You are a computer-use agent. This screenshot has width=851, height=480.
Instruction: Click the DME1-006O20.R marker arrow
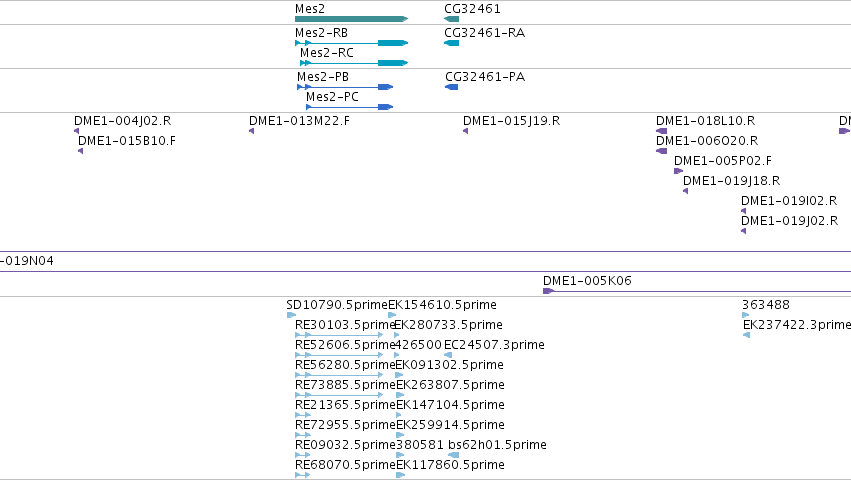pyautogui.click(x=662, y=151)
